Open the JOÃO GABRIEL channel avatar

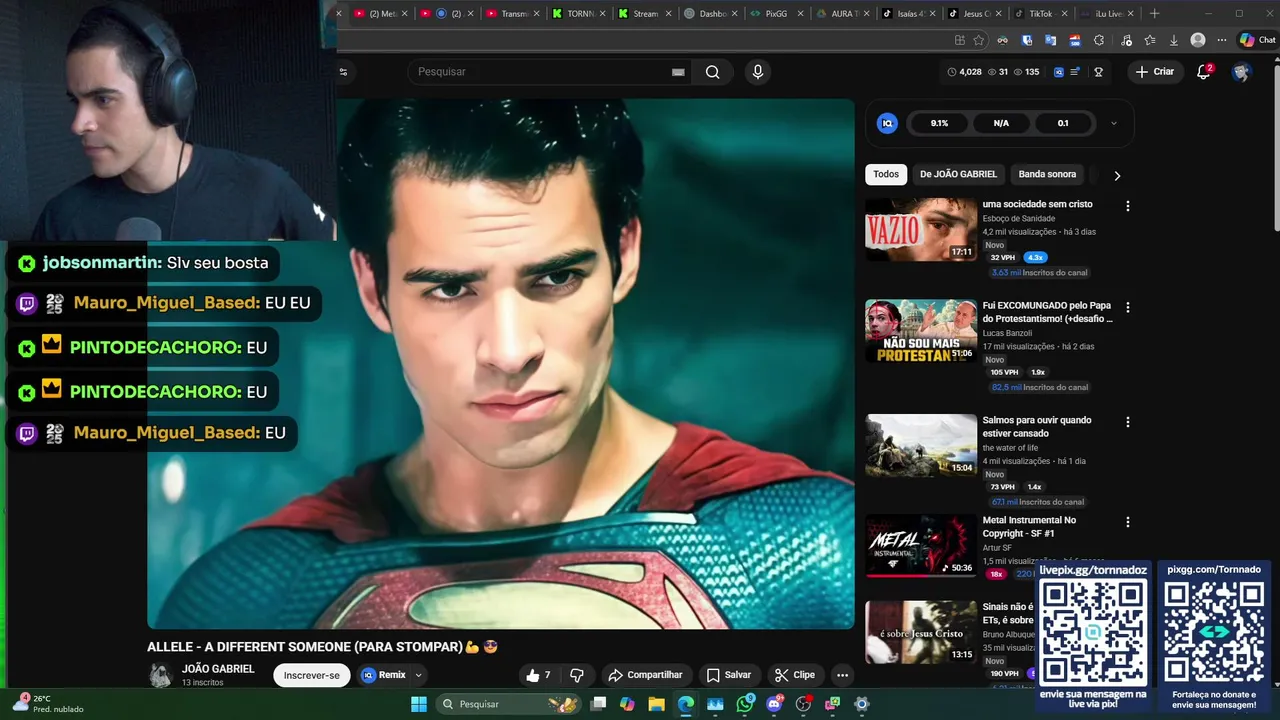point(160,675)
